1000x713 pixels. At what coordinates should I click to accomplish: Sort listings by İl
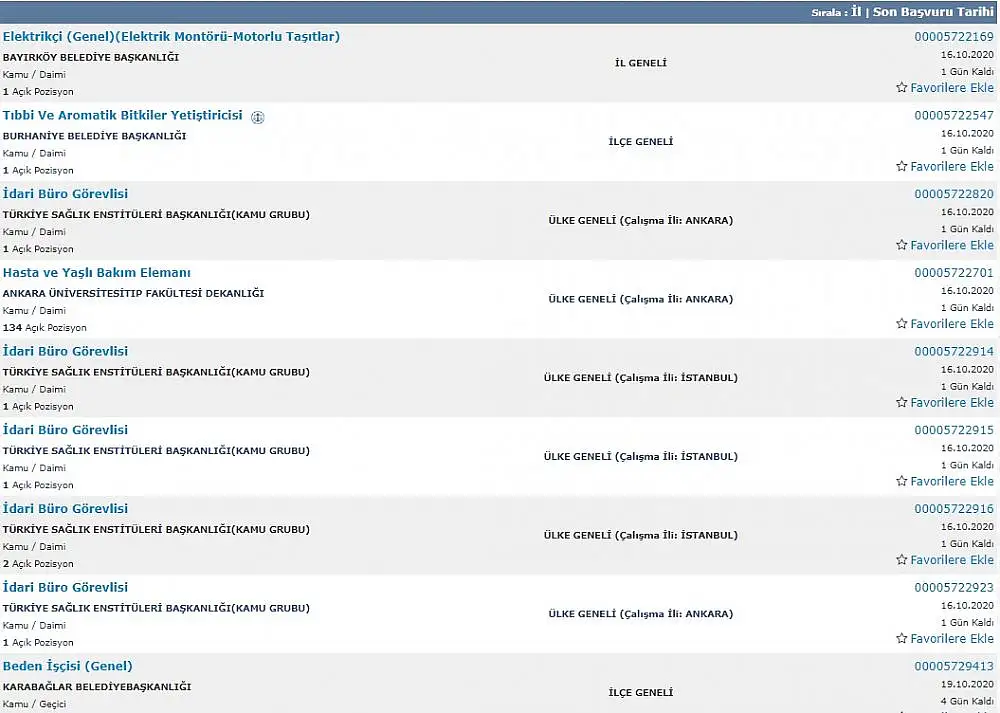(856, 11)
